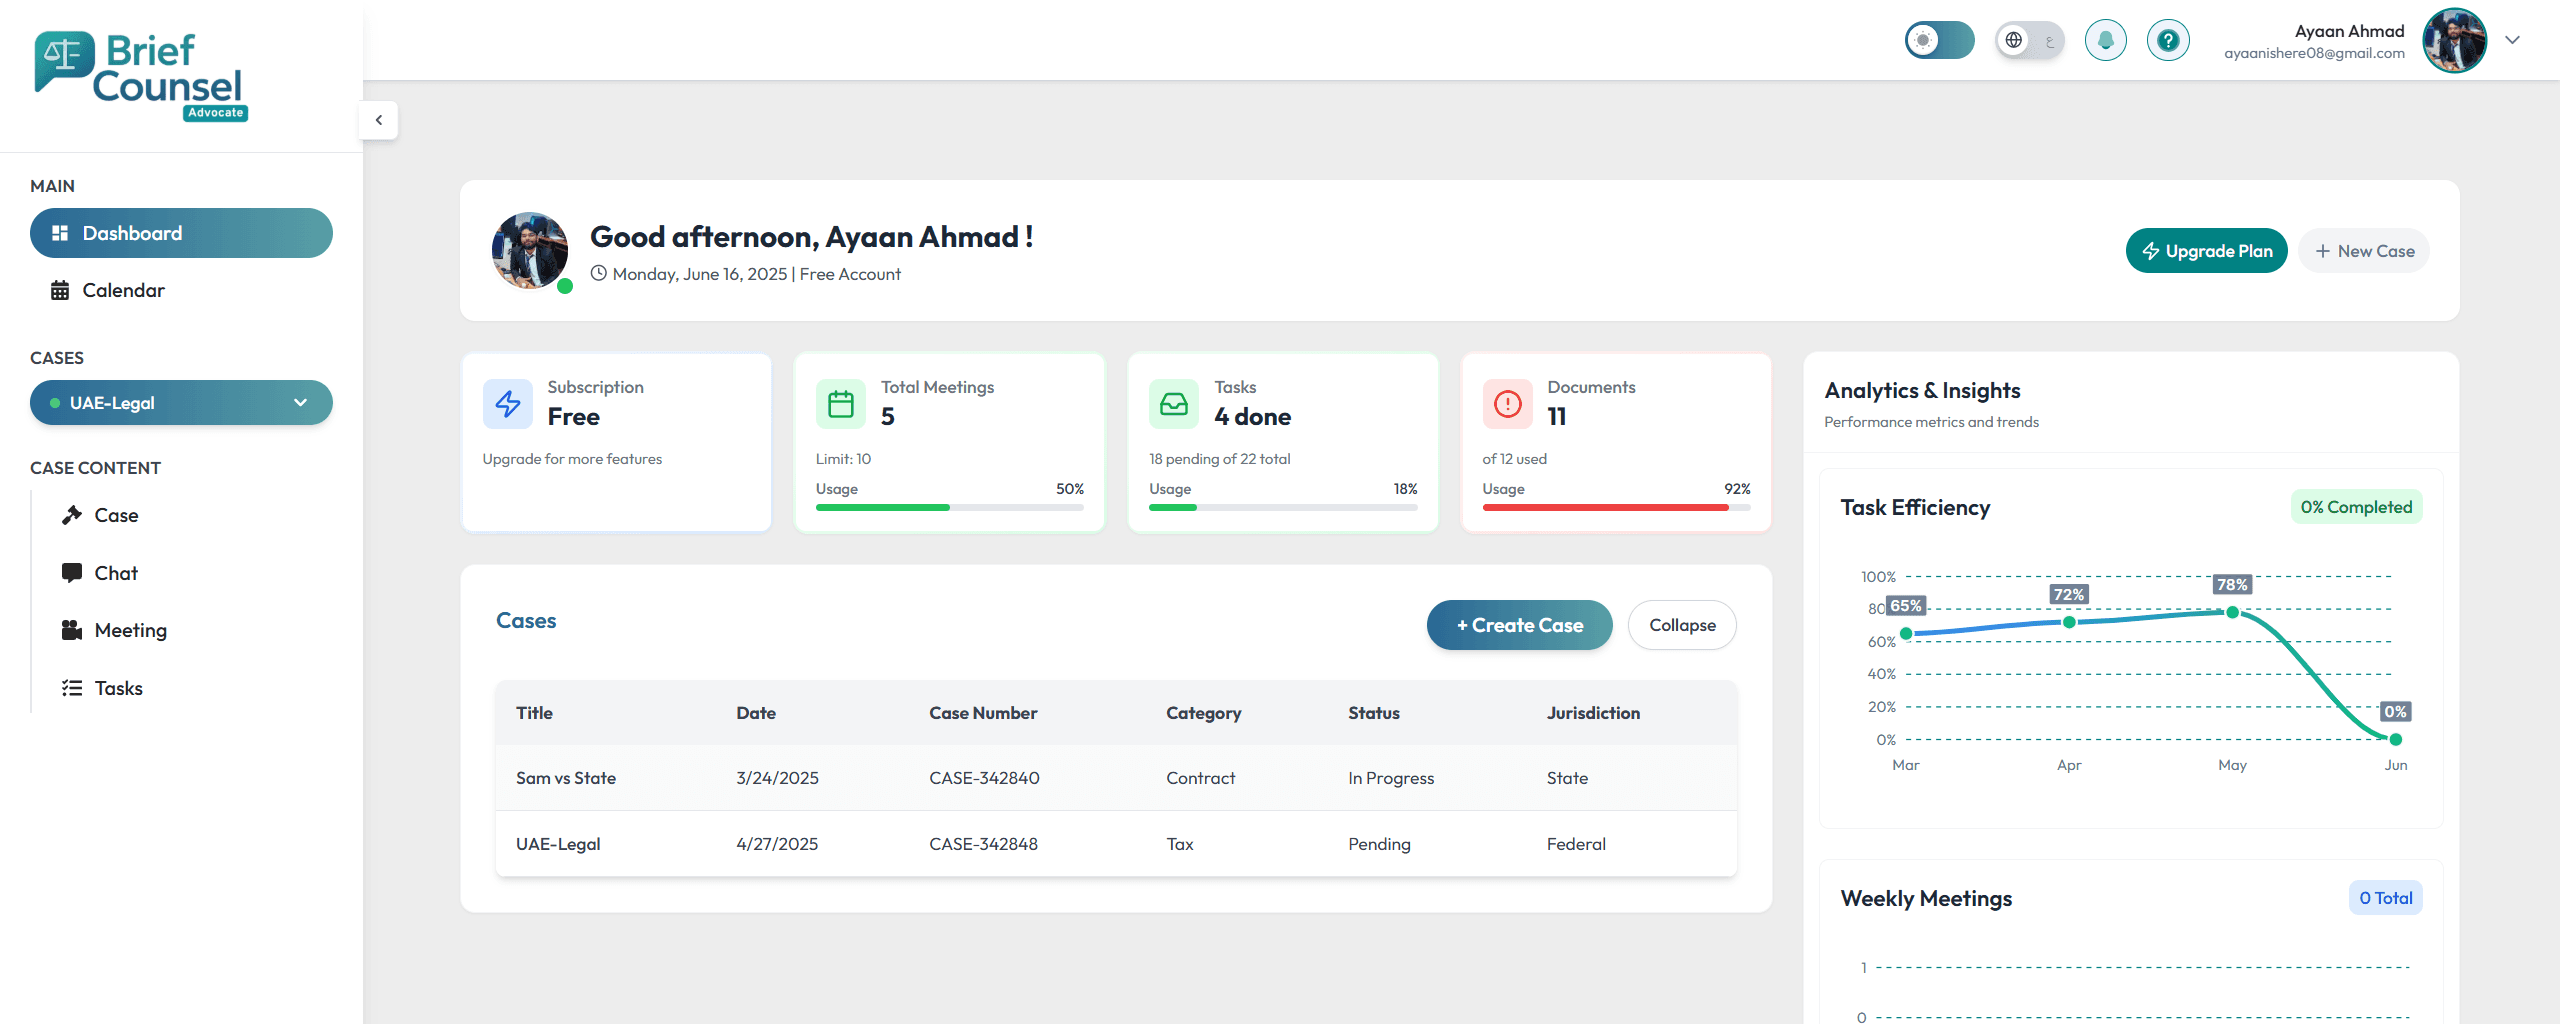Click the profile avatar in greeting card
Image resolution: width=2560 pixels, height=1024 pixels.
point(530,251)
